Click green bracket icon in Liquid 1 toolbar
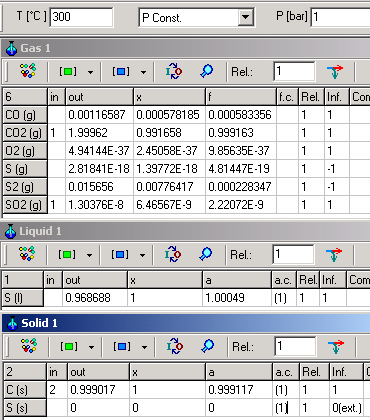Screen dimensions: 370x420 click(67, 255)
